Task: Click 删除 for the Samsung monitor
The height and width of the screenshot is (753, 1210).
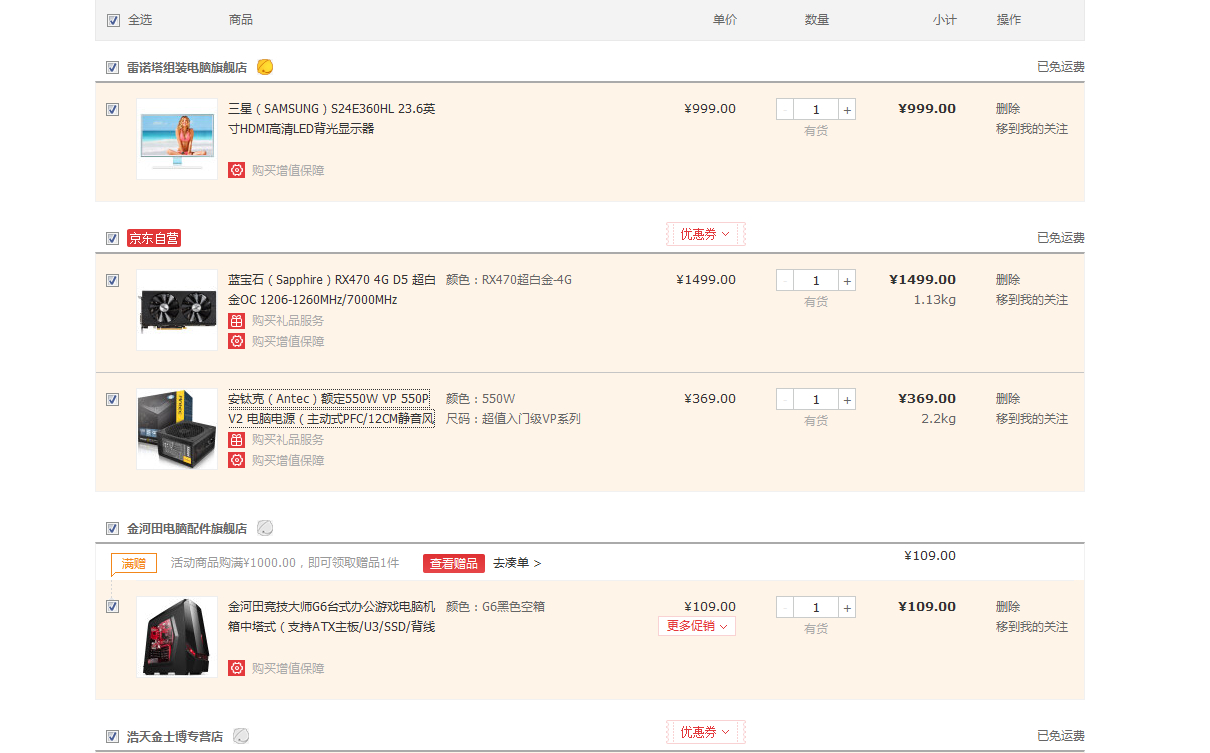Action: [1008, 109]
